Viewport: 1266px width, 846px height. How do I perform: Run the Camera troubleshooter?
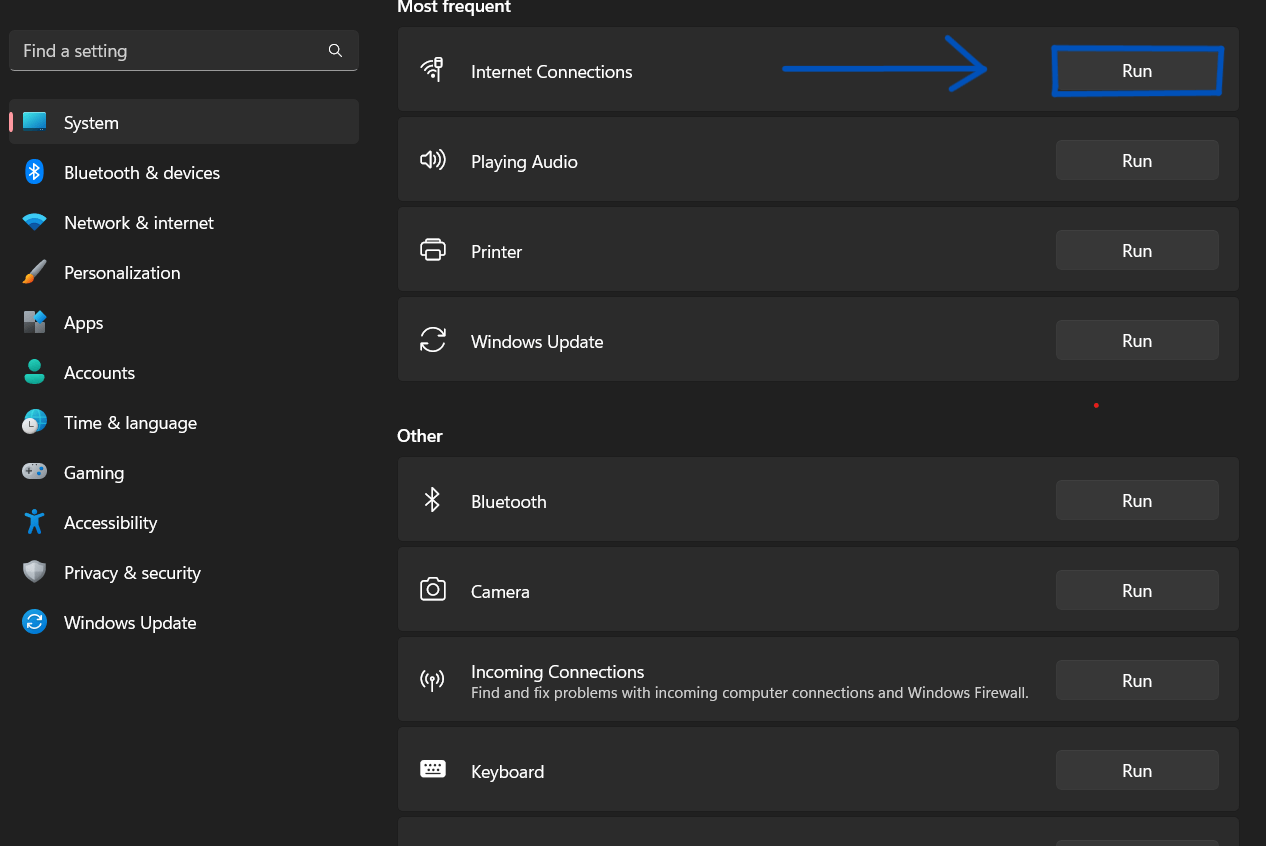[1137, 590]
